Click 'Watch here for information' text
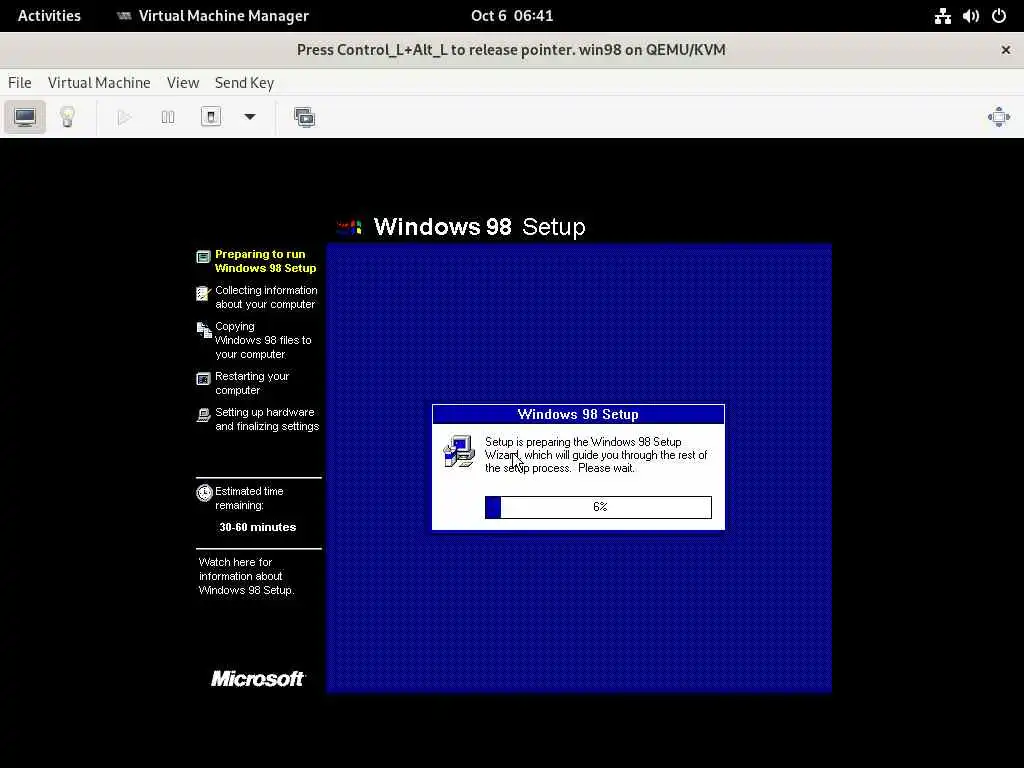The image size is (1024, 768). 246,576
